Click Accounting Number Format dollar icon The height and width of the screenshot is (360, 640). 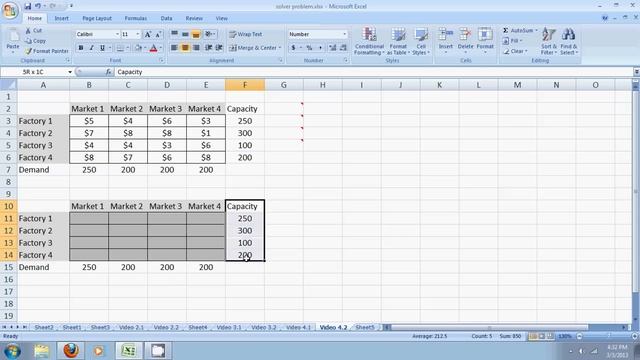293,48
